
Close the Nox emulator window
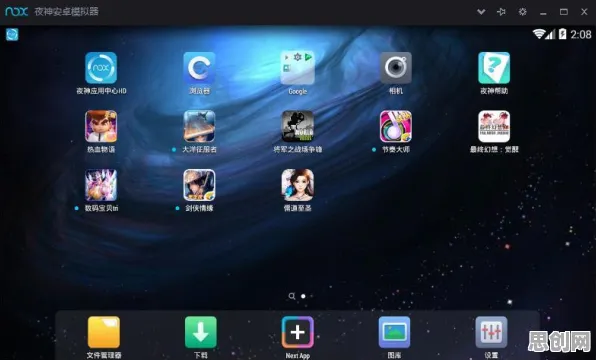coord(584,12)
